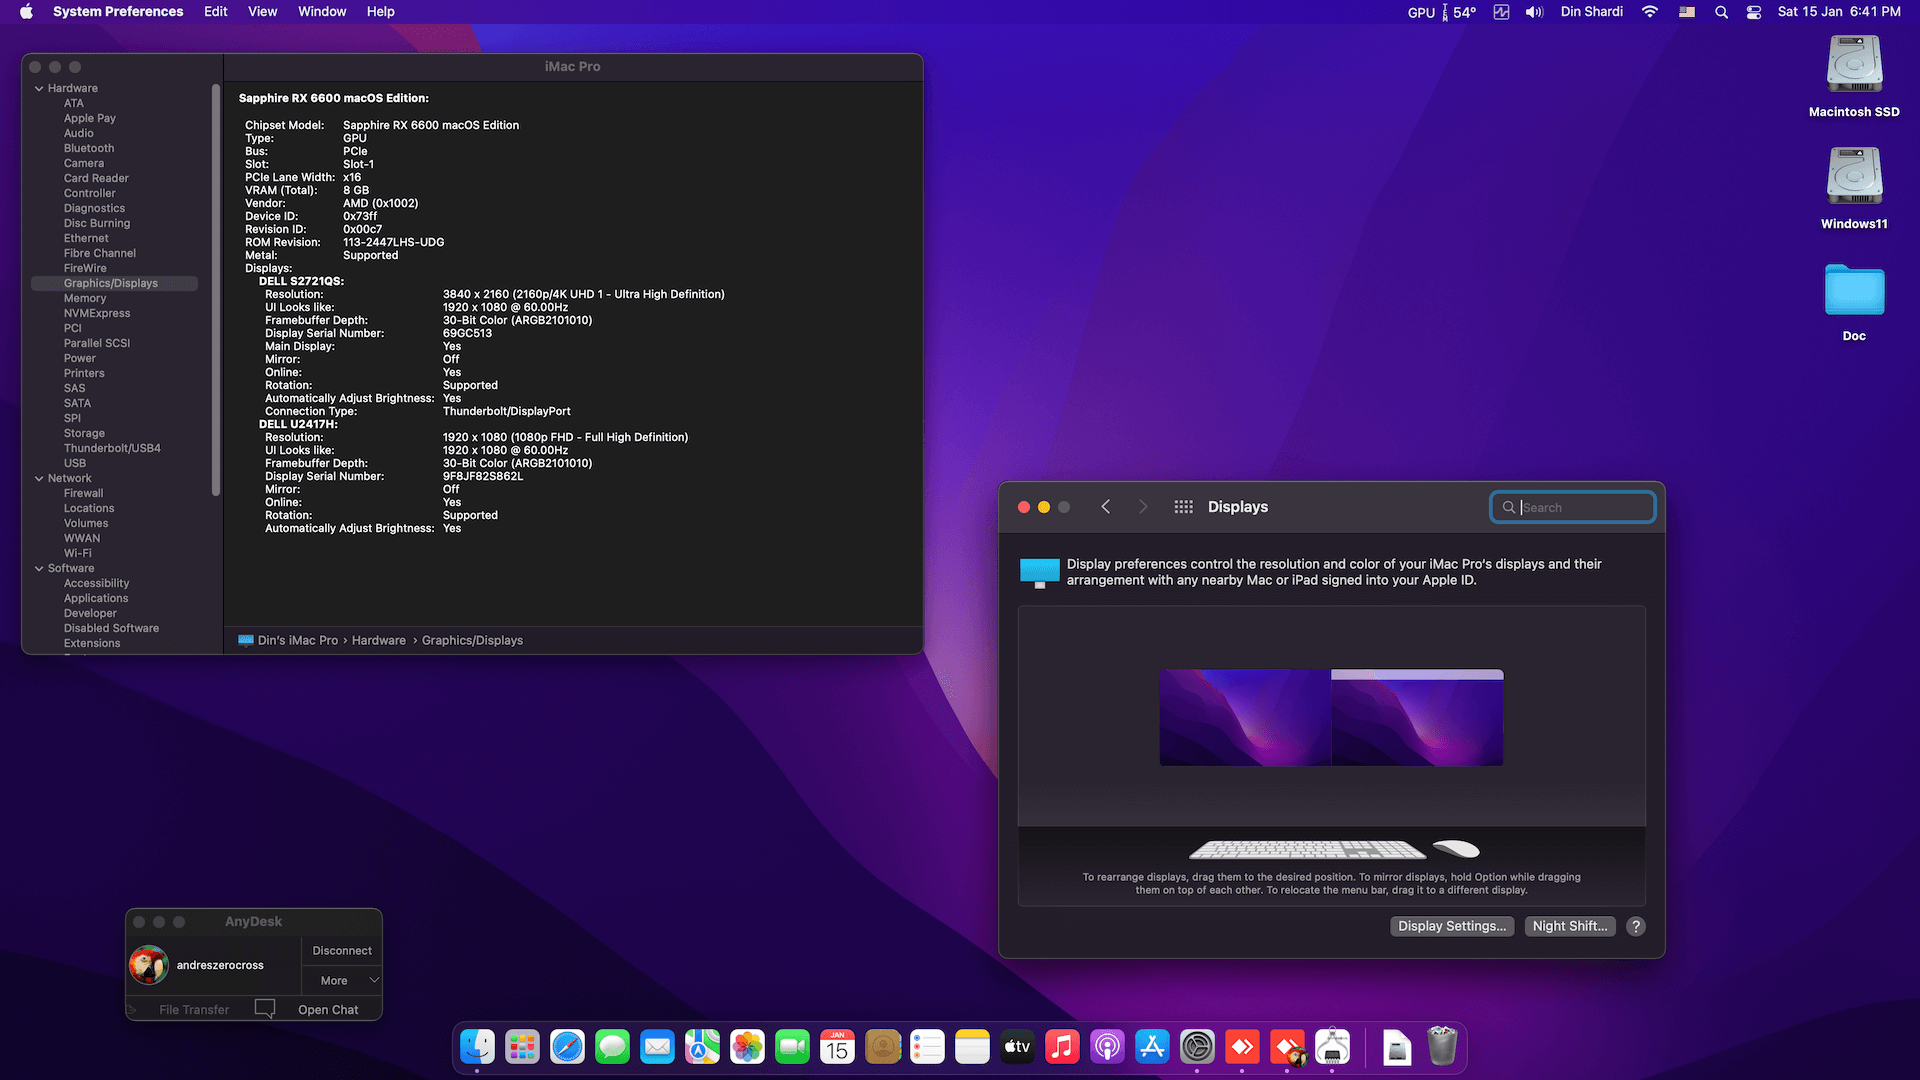Open Control Center in the menu bar
Screen dimensions: 1920x1080
coord(1754,12)
